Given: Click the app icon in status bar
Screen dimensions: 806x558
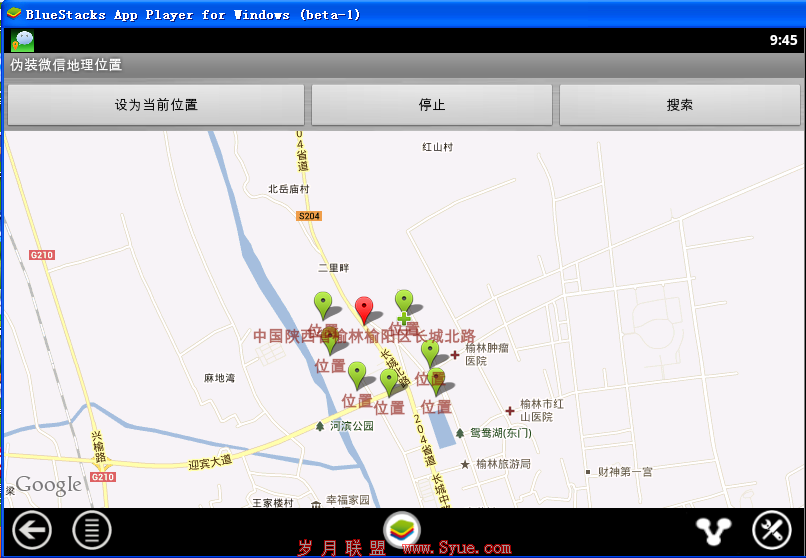Looking at the screenshot, I should (22, 41).
